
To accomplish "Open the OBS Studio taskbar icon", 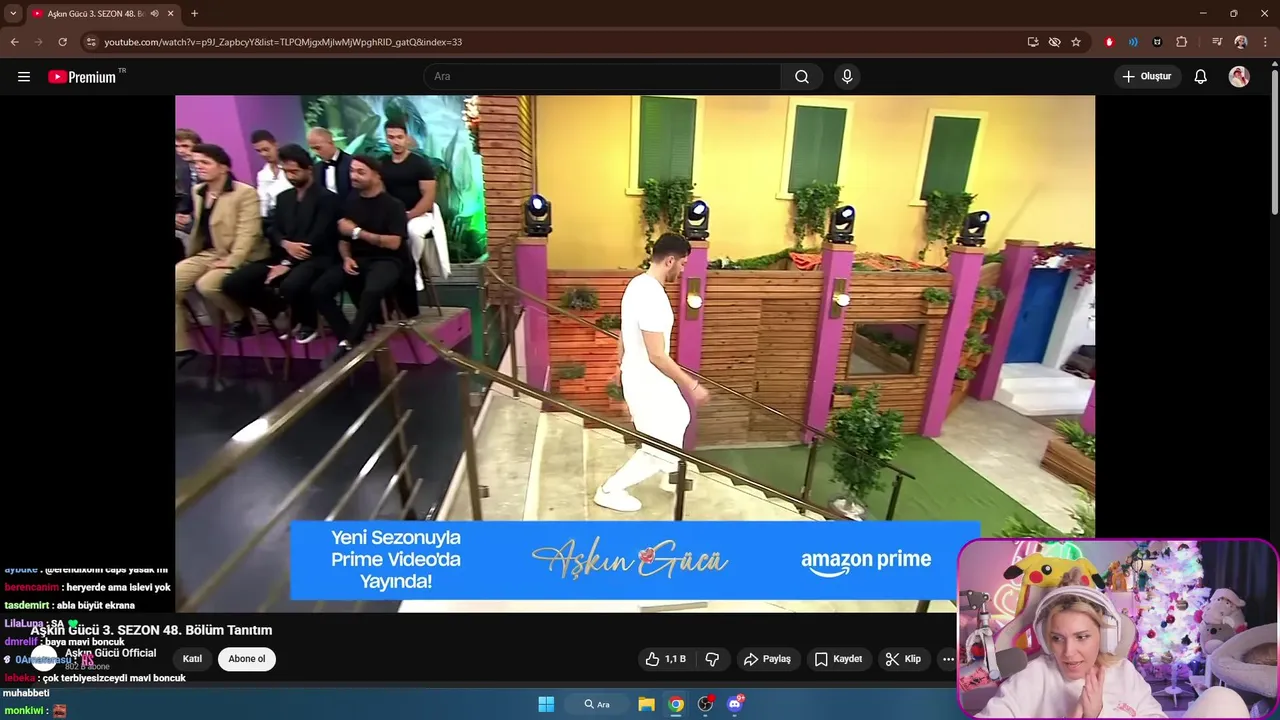I will [706, 704].
